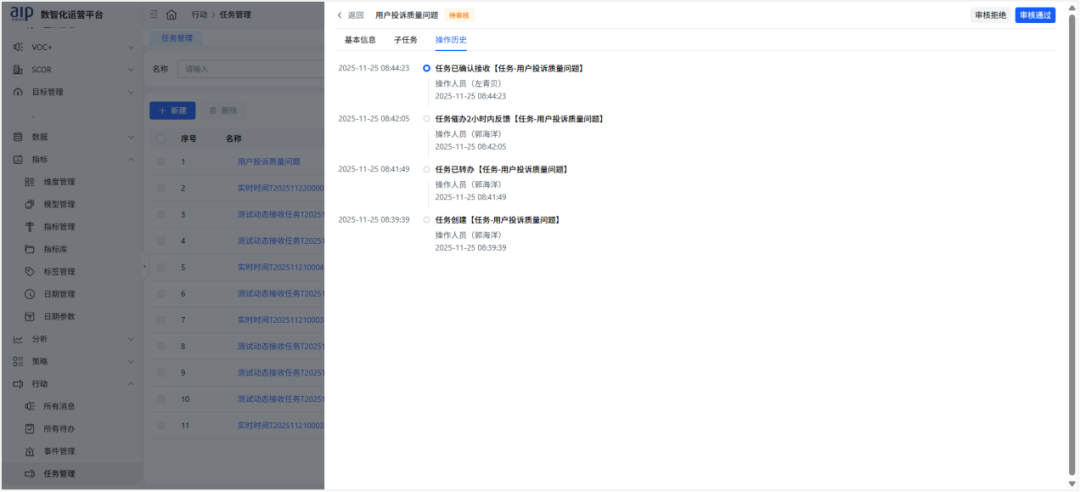Click the 标签管理 tag icon
Screen dimensions: 1080x492
coord(30,272)
